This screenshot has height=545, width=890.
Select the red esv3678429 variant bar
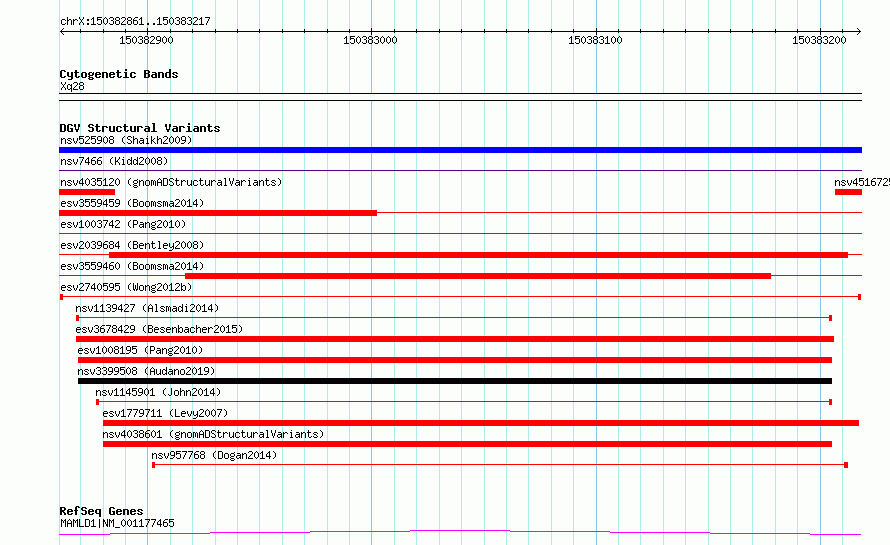[455, 339]
